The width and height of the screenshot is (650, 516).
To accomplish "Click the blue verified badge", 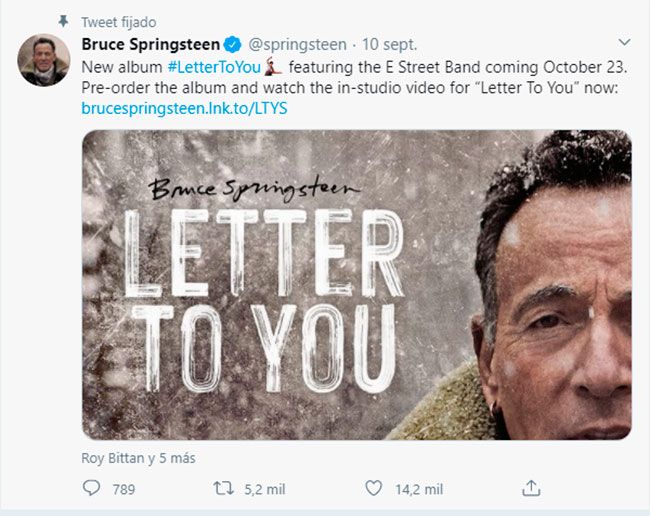I will [x=232, y=45].
